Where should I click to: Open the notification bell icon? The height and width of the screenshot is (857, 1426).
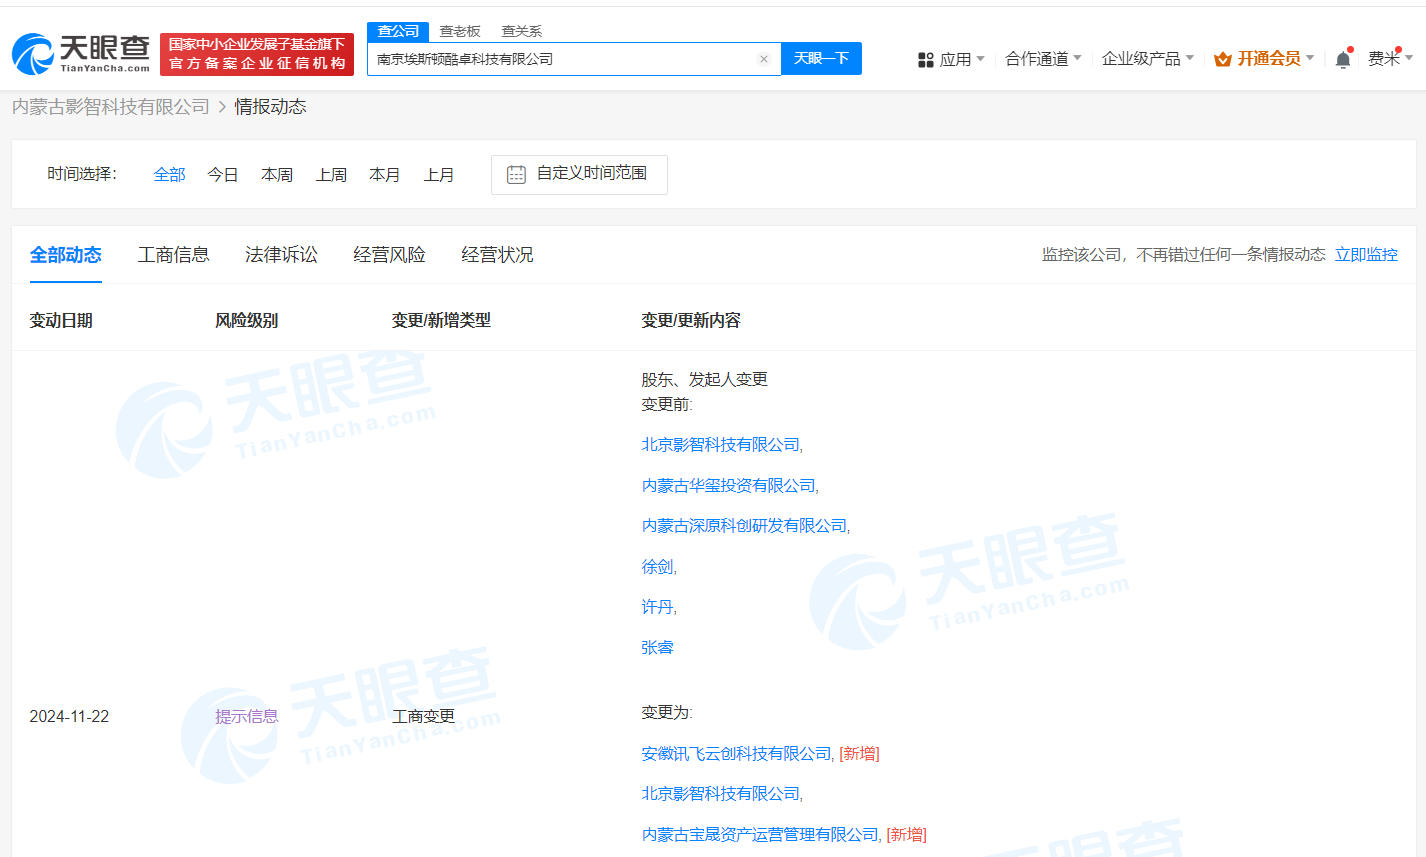coord(1343,59)
